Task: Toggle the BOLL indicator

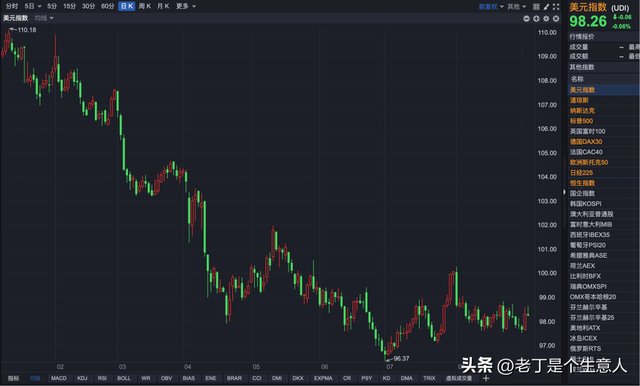Action: [124, 378]
